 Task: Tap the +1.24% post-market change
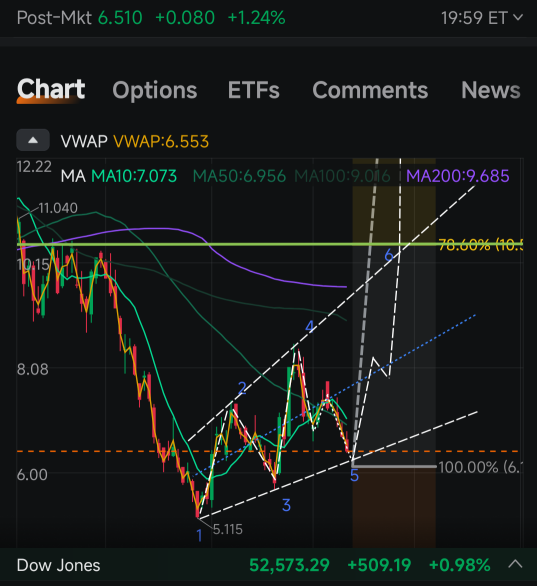point(256,18)
